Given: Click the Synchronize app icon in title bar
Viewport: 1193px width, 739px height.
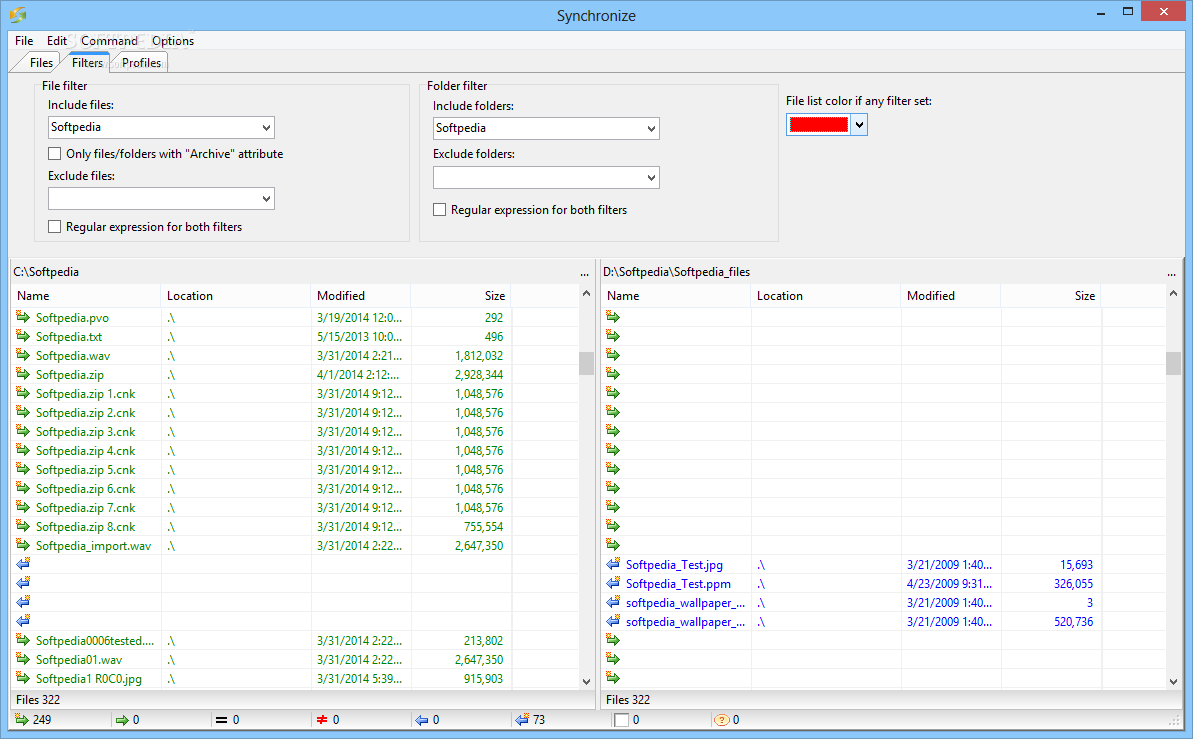Looking at the screenshot, I should [x=18, y=14].
